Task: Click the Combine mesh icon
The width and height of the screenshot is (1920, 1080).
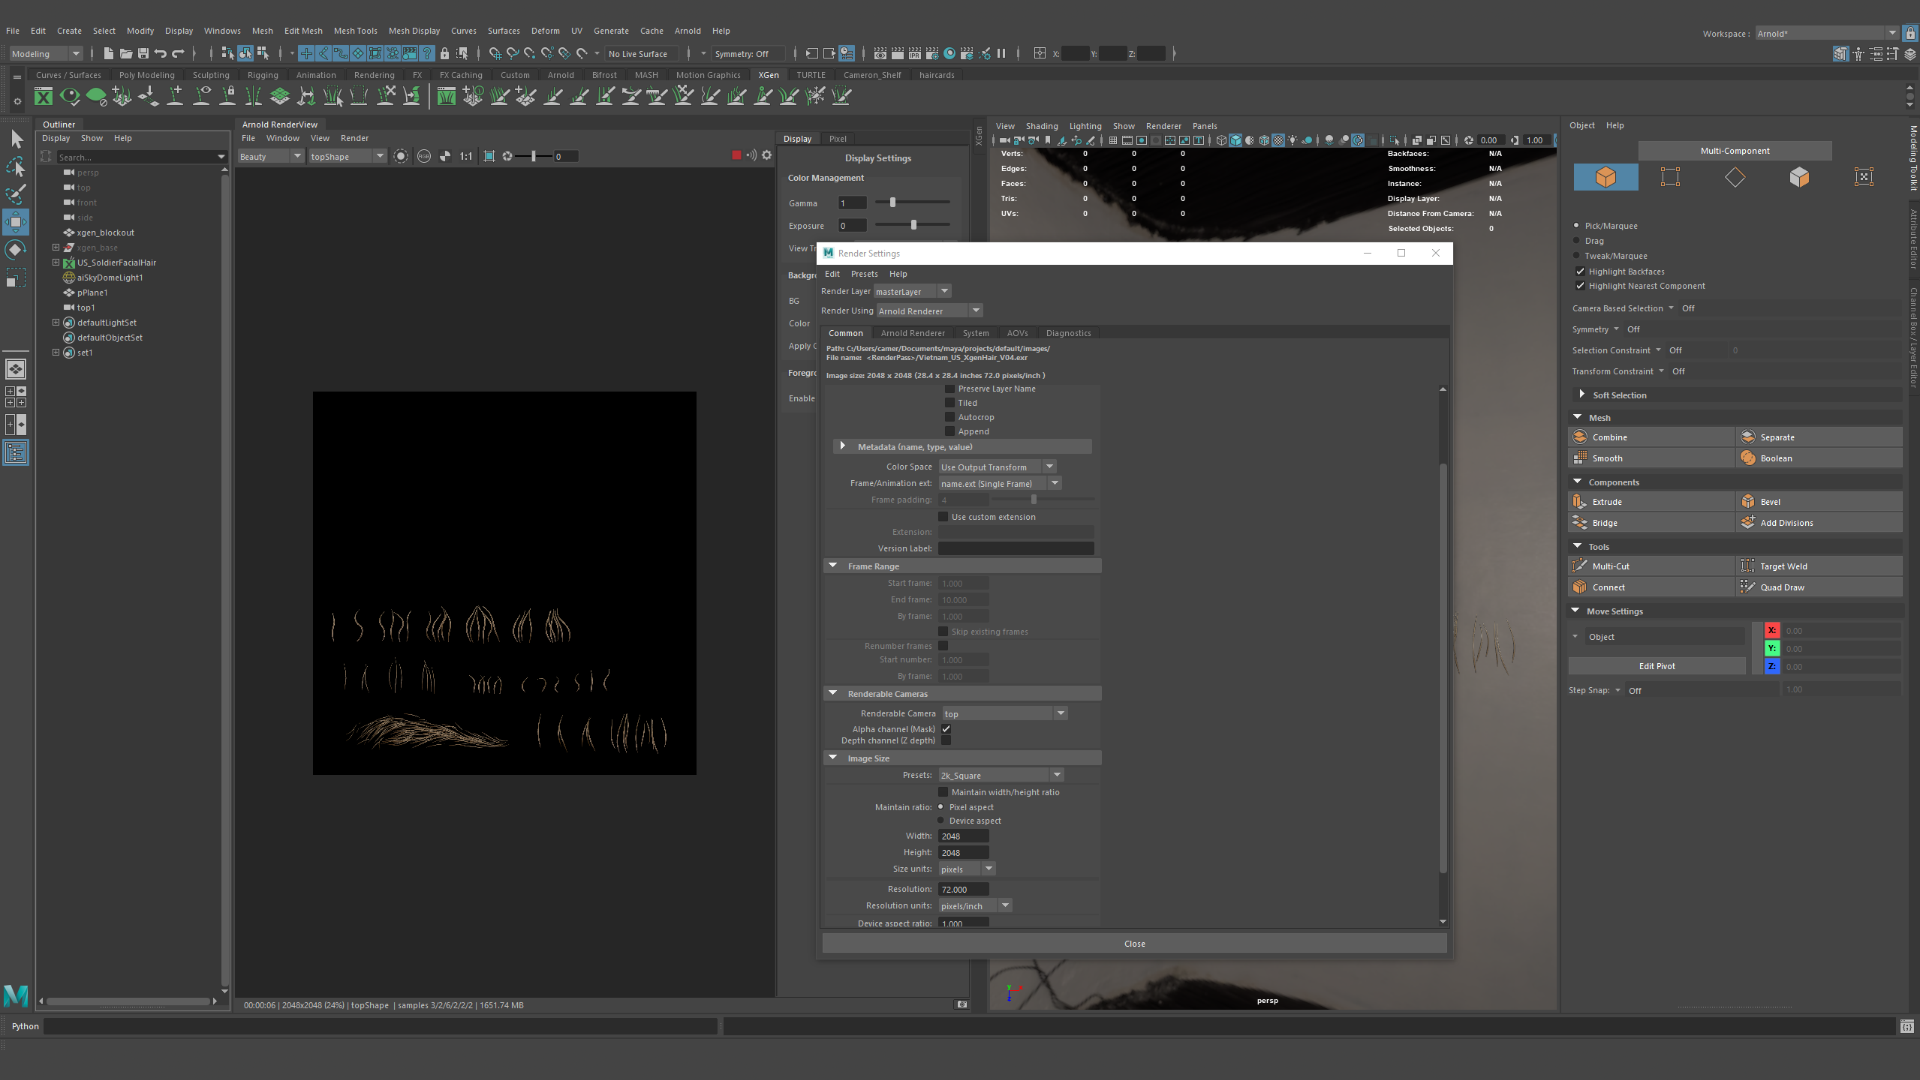Action: click(x=1580, y=437)
